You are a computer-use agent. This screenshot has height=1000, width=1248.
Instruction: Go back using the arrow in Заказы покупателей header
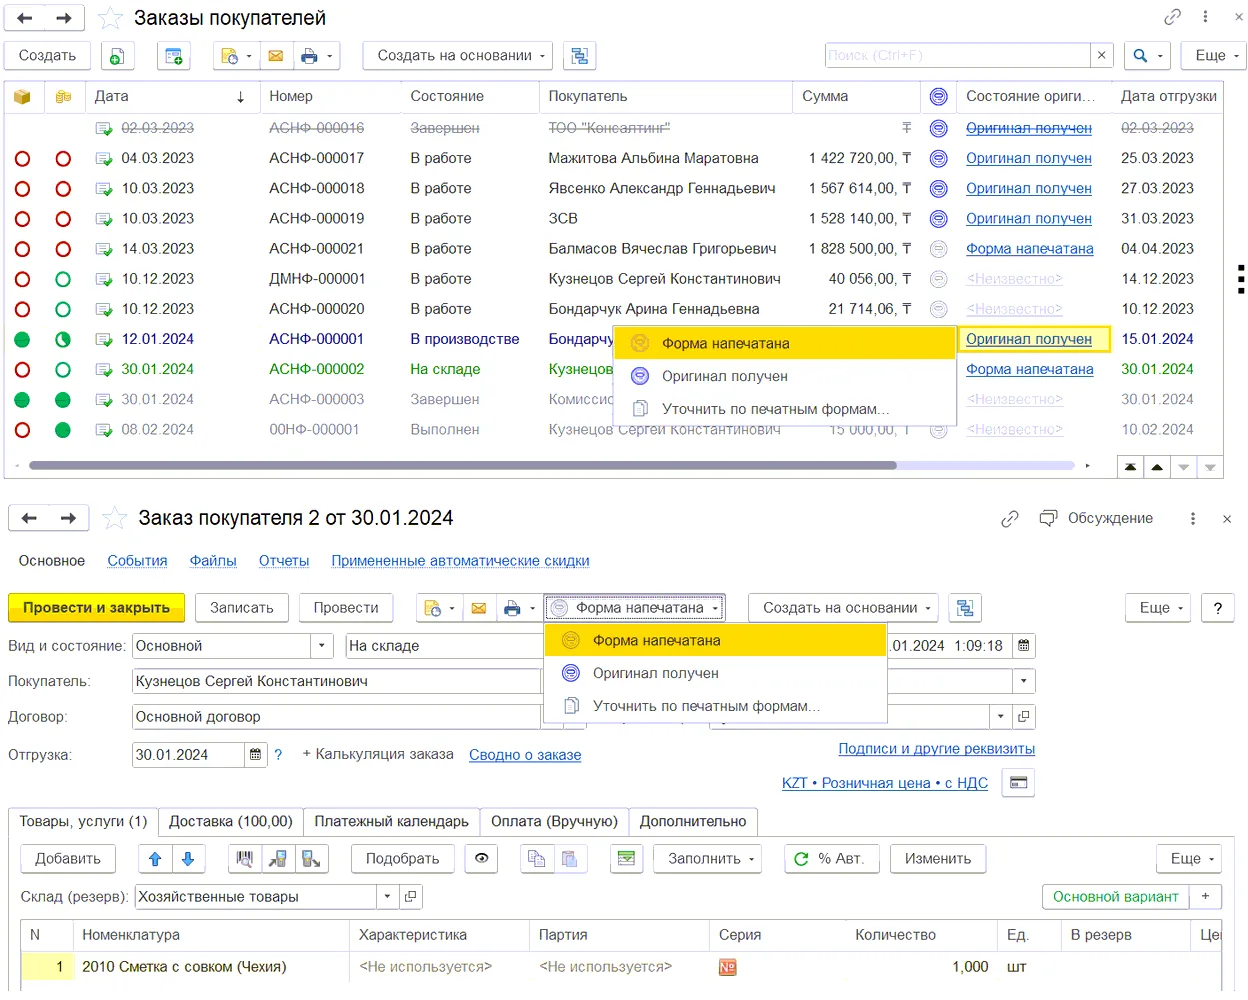(25, 18)
